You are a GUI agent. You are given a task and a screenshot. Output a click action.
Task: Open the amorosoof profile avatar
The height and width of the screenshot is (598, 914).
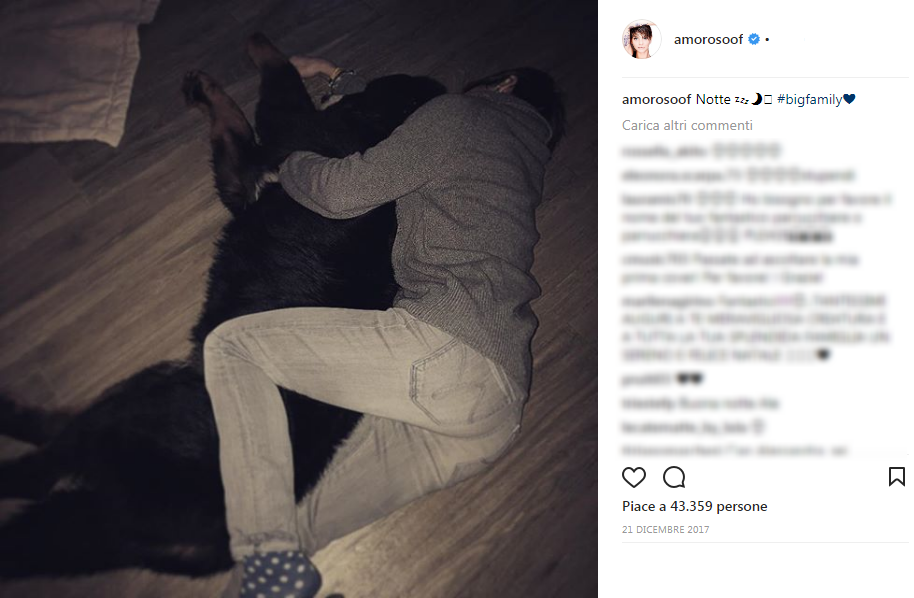pos(641,39)
